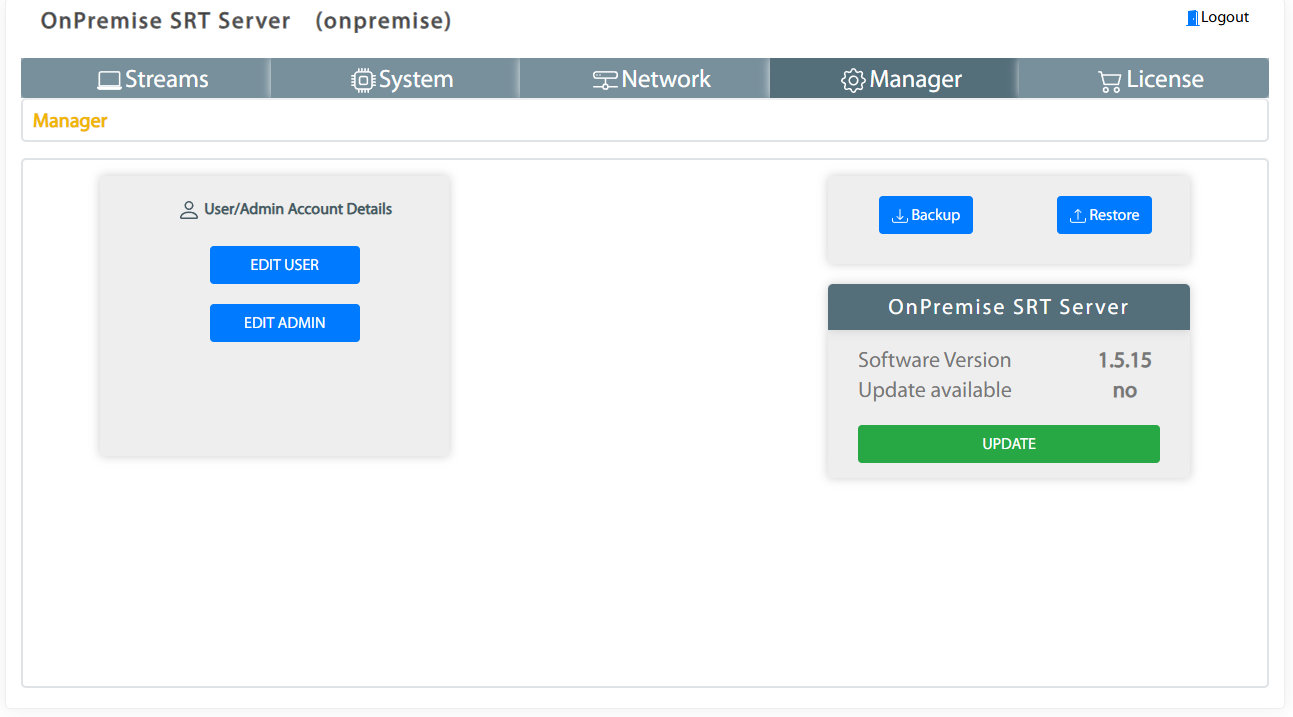Image resolution: width=1293 pixels, height=717 pixels.
Task: Click the door icon beside Logout
Action: pos(1192,18)
